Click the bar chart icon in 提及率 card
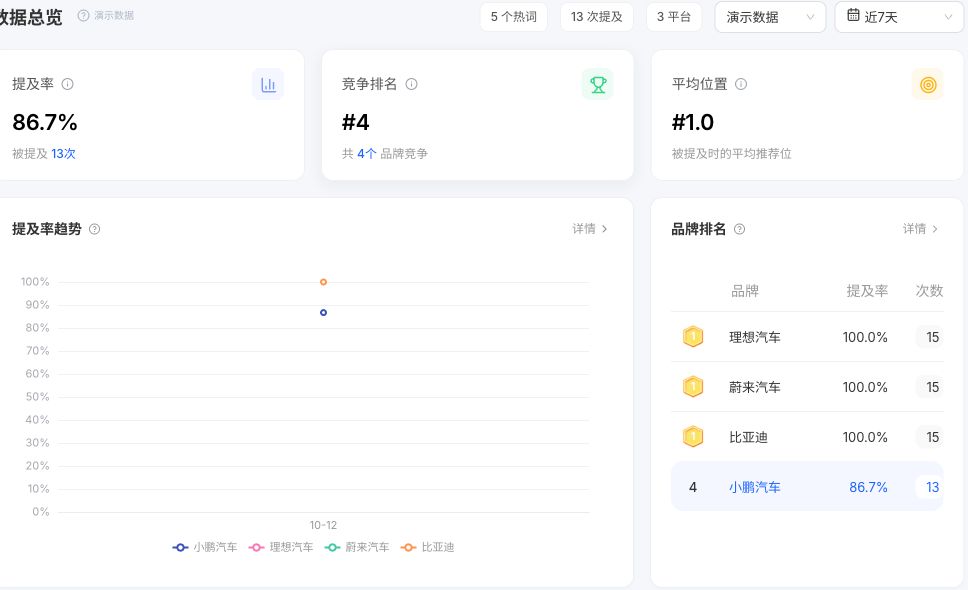This screenshot has height=590, width=968. 268,85
